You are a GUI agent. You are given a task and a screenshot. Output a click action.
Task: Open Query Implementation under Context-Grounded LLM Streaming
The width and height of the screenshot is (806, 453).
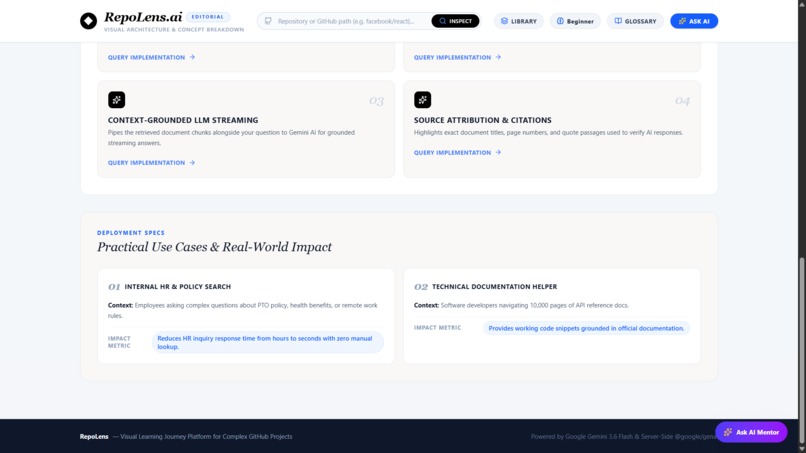151,162
